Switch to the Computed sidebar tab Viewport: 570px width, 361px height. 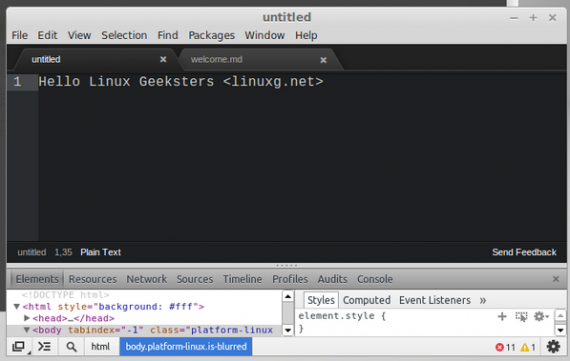[367, 300]
